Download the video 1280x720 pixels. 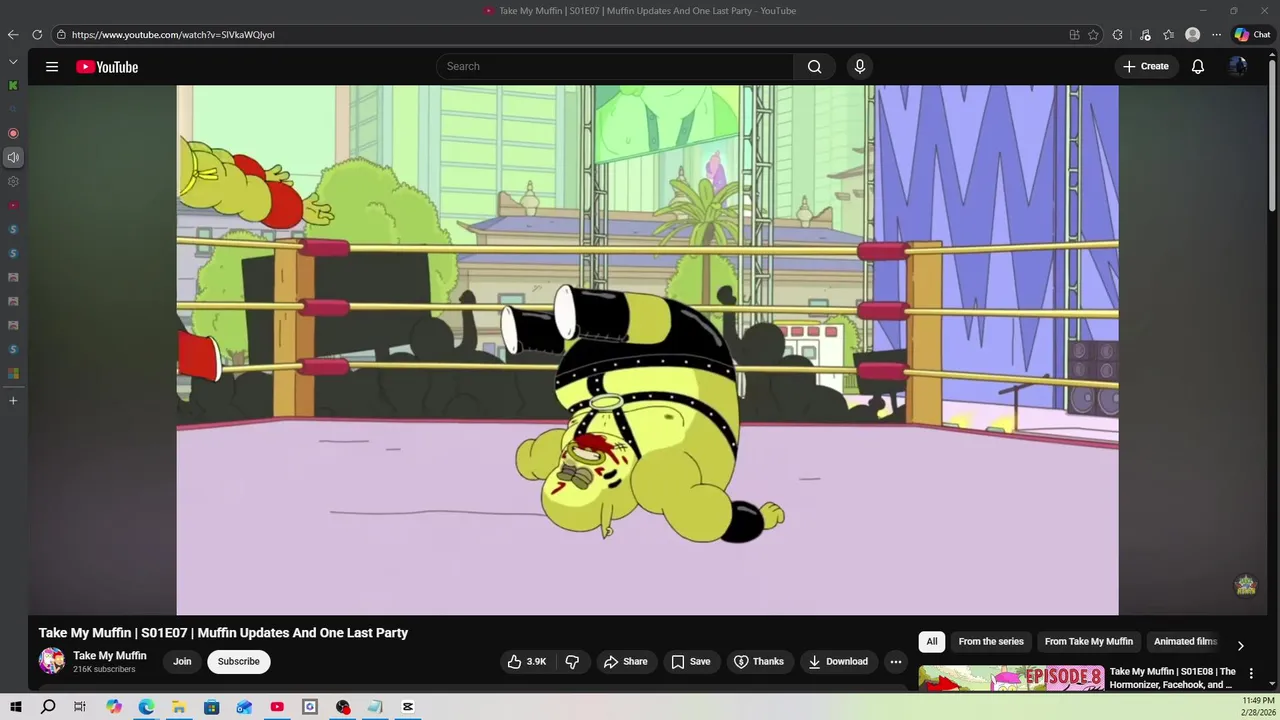[x=838, y=662]
